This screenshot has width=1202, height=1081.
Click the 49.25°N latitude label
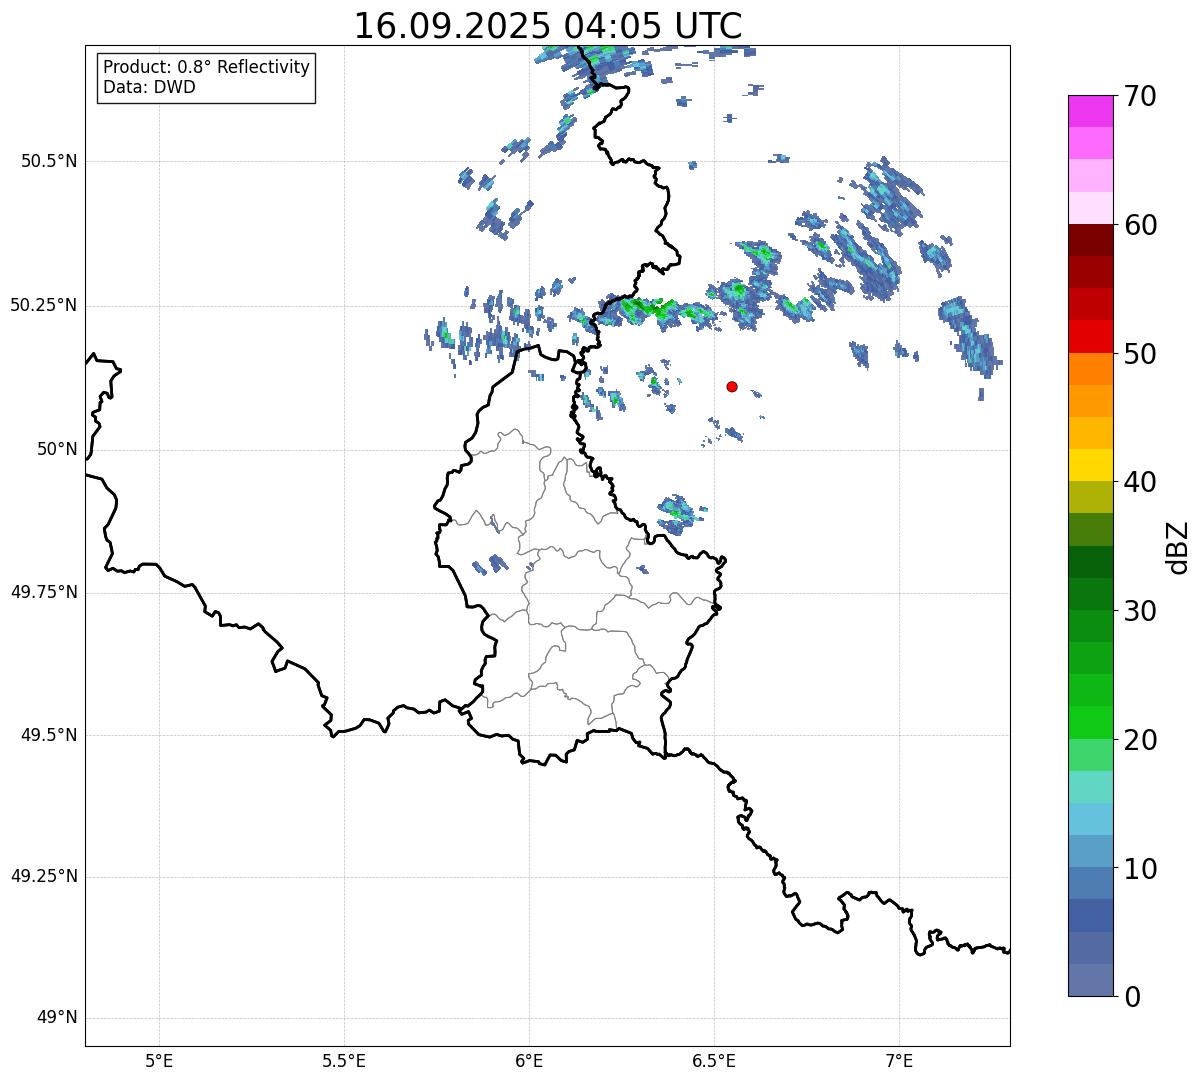44,877
